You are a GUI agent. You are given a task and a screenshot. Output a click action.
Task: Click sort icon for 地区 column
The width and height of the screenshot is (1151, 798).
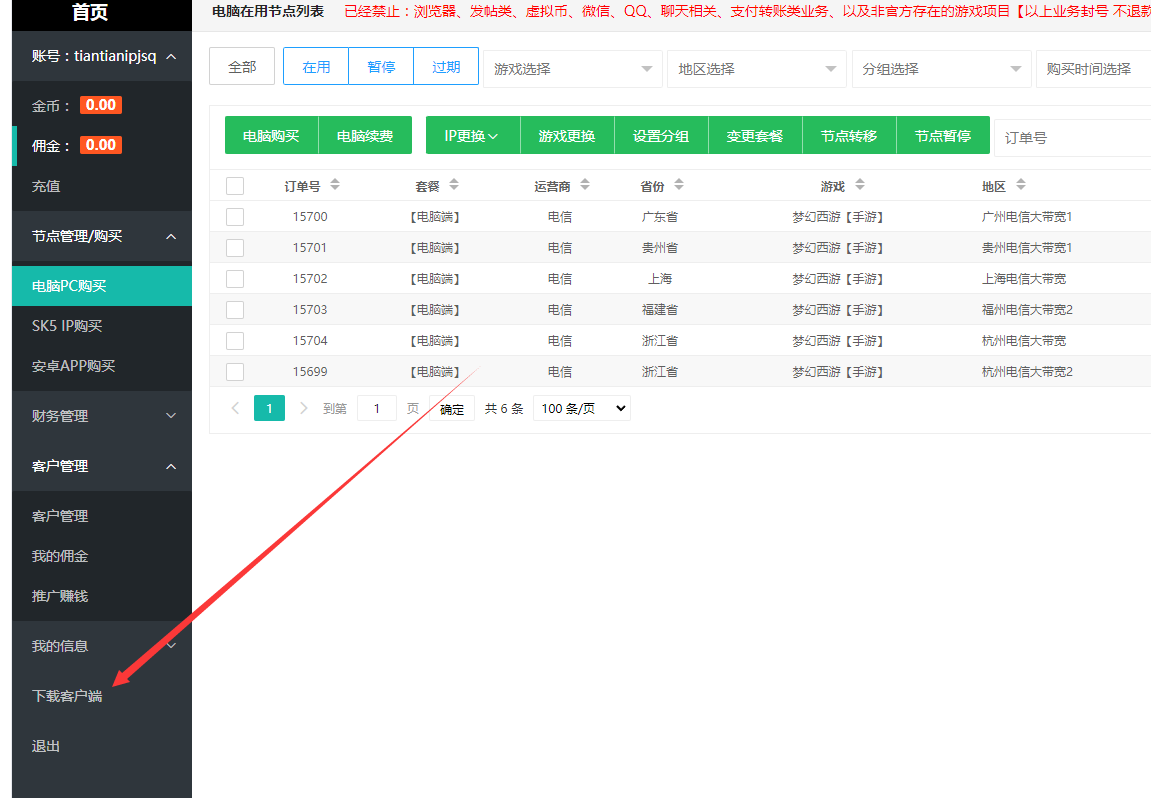(1020, 185)
